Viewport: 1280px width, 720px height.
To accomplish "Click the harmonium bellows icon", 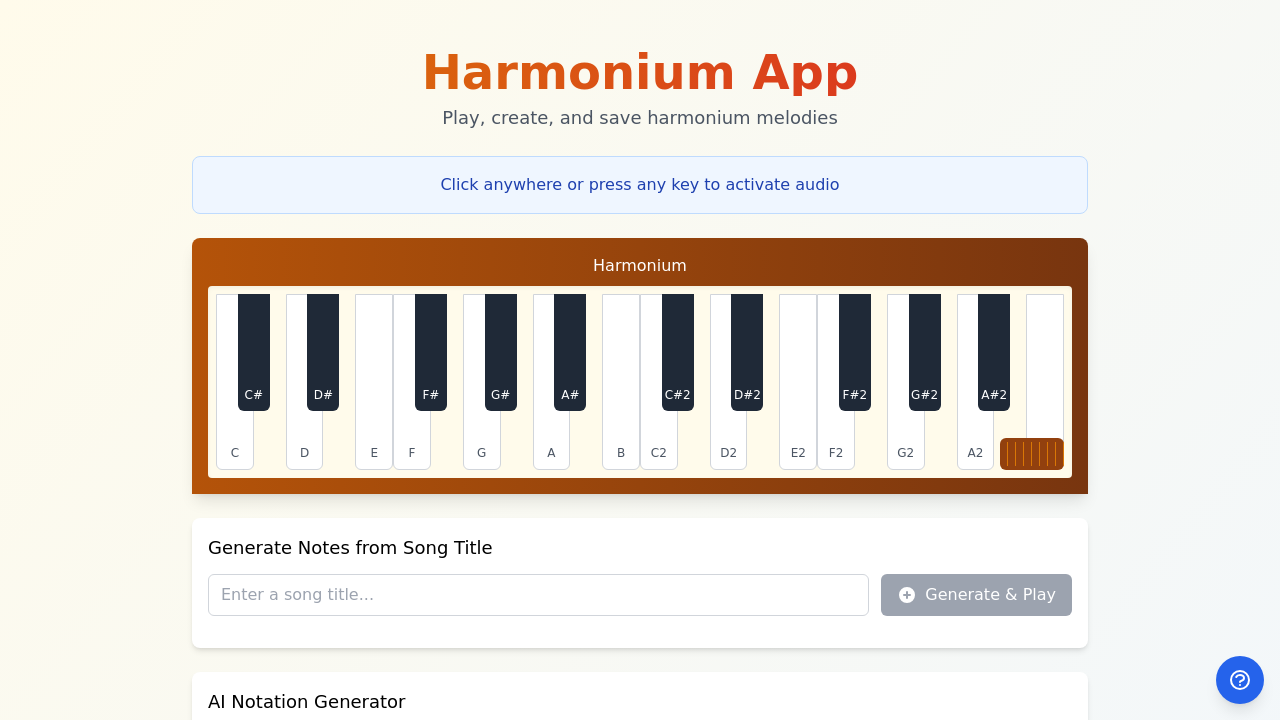I will tap(1031, 454).
